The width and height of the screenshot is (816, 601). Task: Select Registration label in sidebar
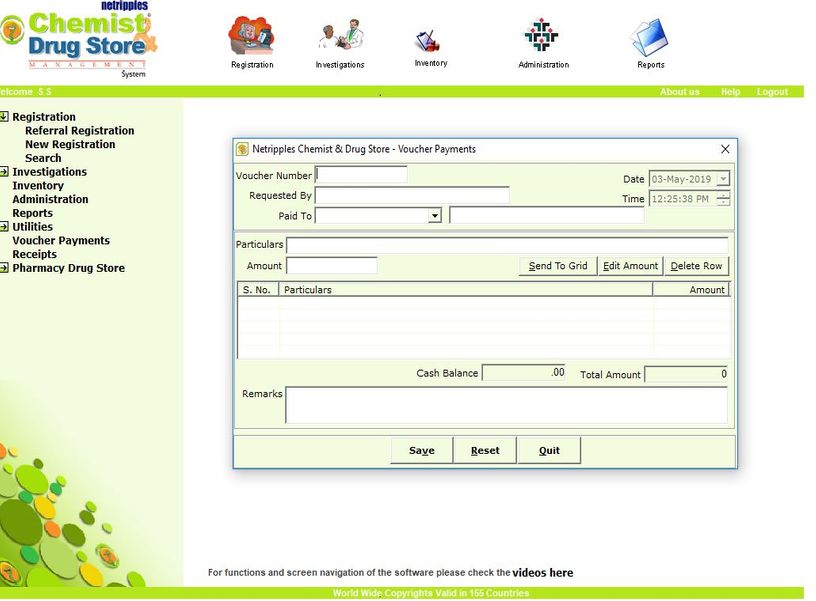[44, 117]
